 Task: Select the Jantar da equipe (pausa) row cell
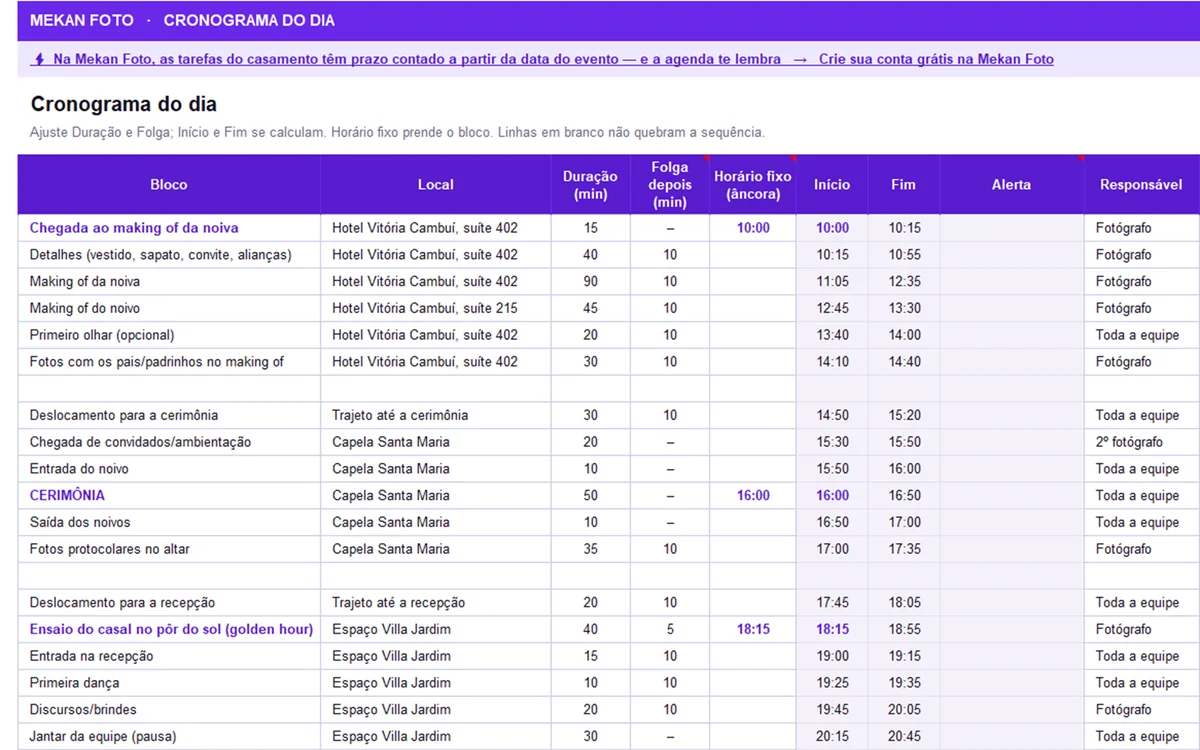[169, 736]
